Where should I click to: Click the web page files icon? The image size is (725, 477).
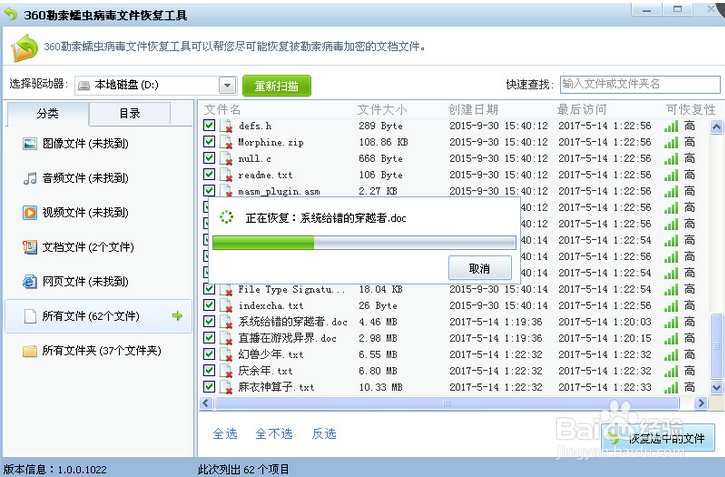pos(30,281)
